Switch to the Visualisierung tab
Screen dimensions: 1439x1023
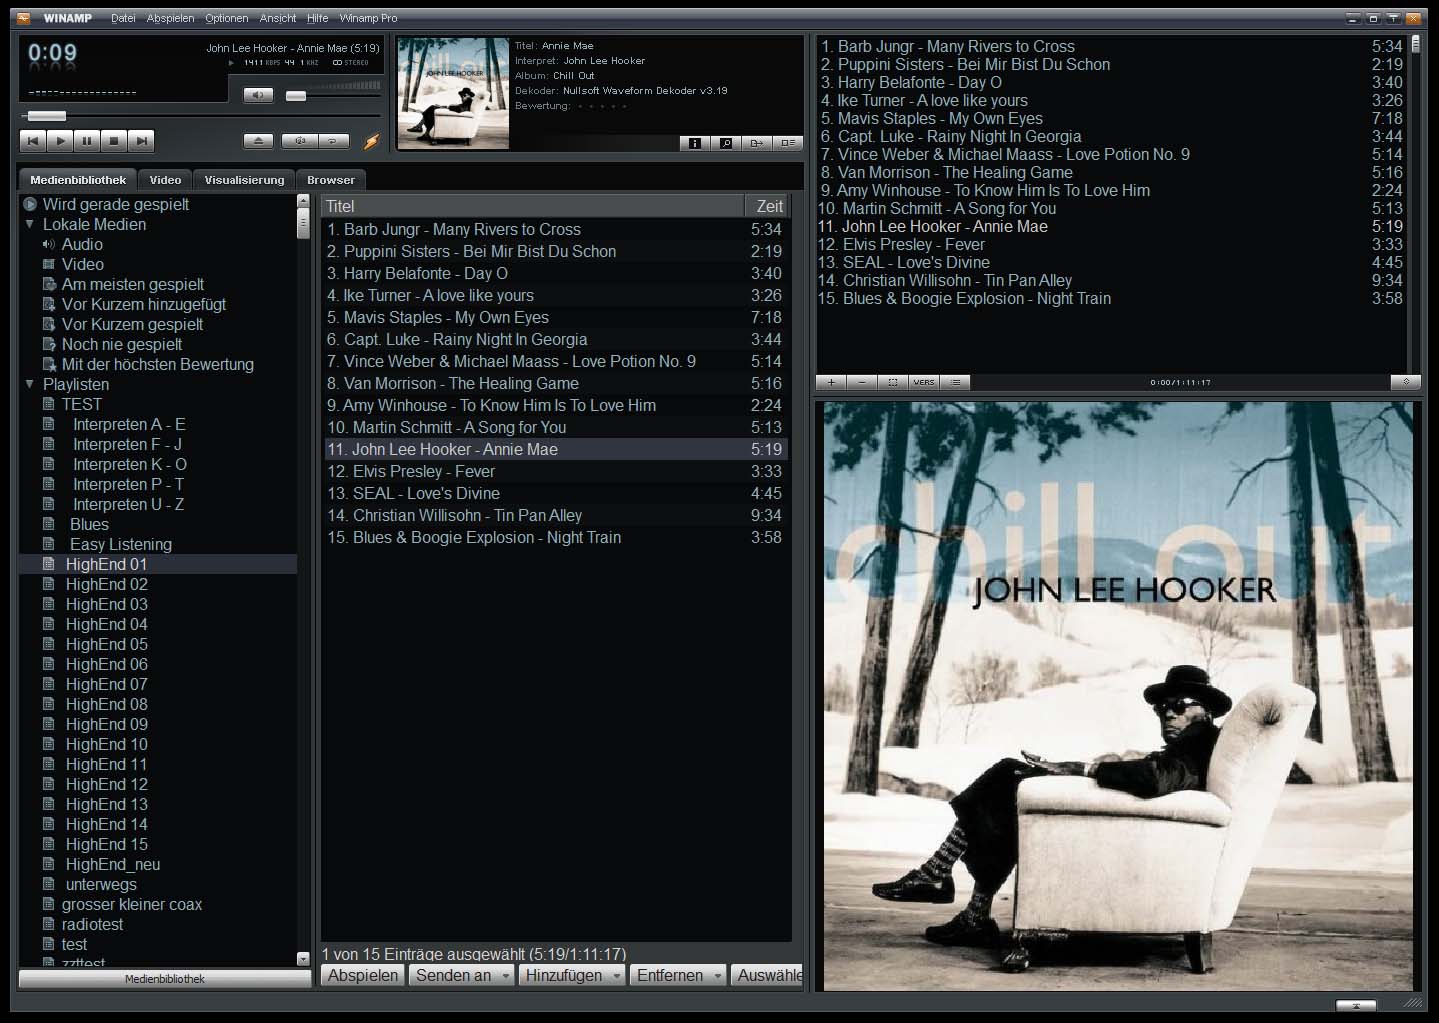244,180
